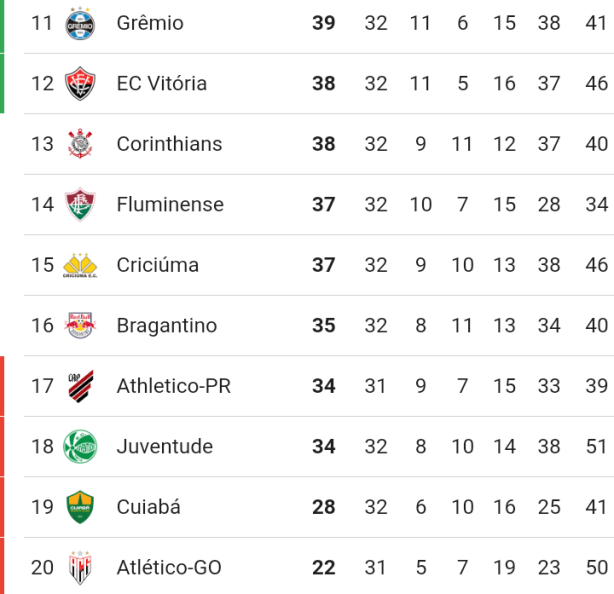Viewport: 614px width, 594px height.
Task: Click the Corinthians club crest
Action: click(80, 144)
